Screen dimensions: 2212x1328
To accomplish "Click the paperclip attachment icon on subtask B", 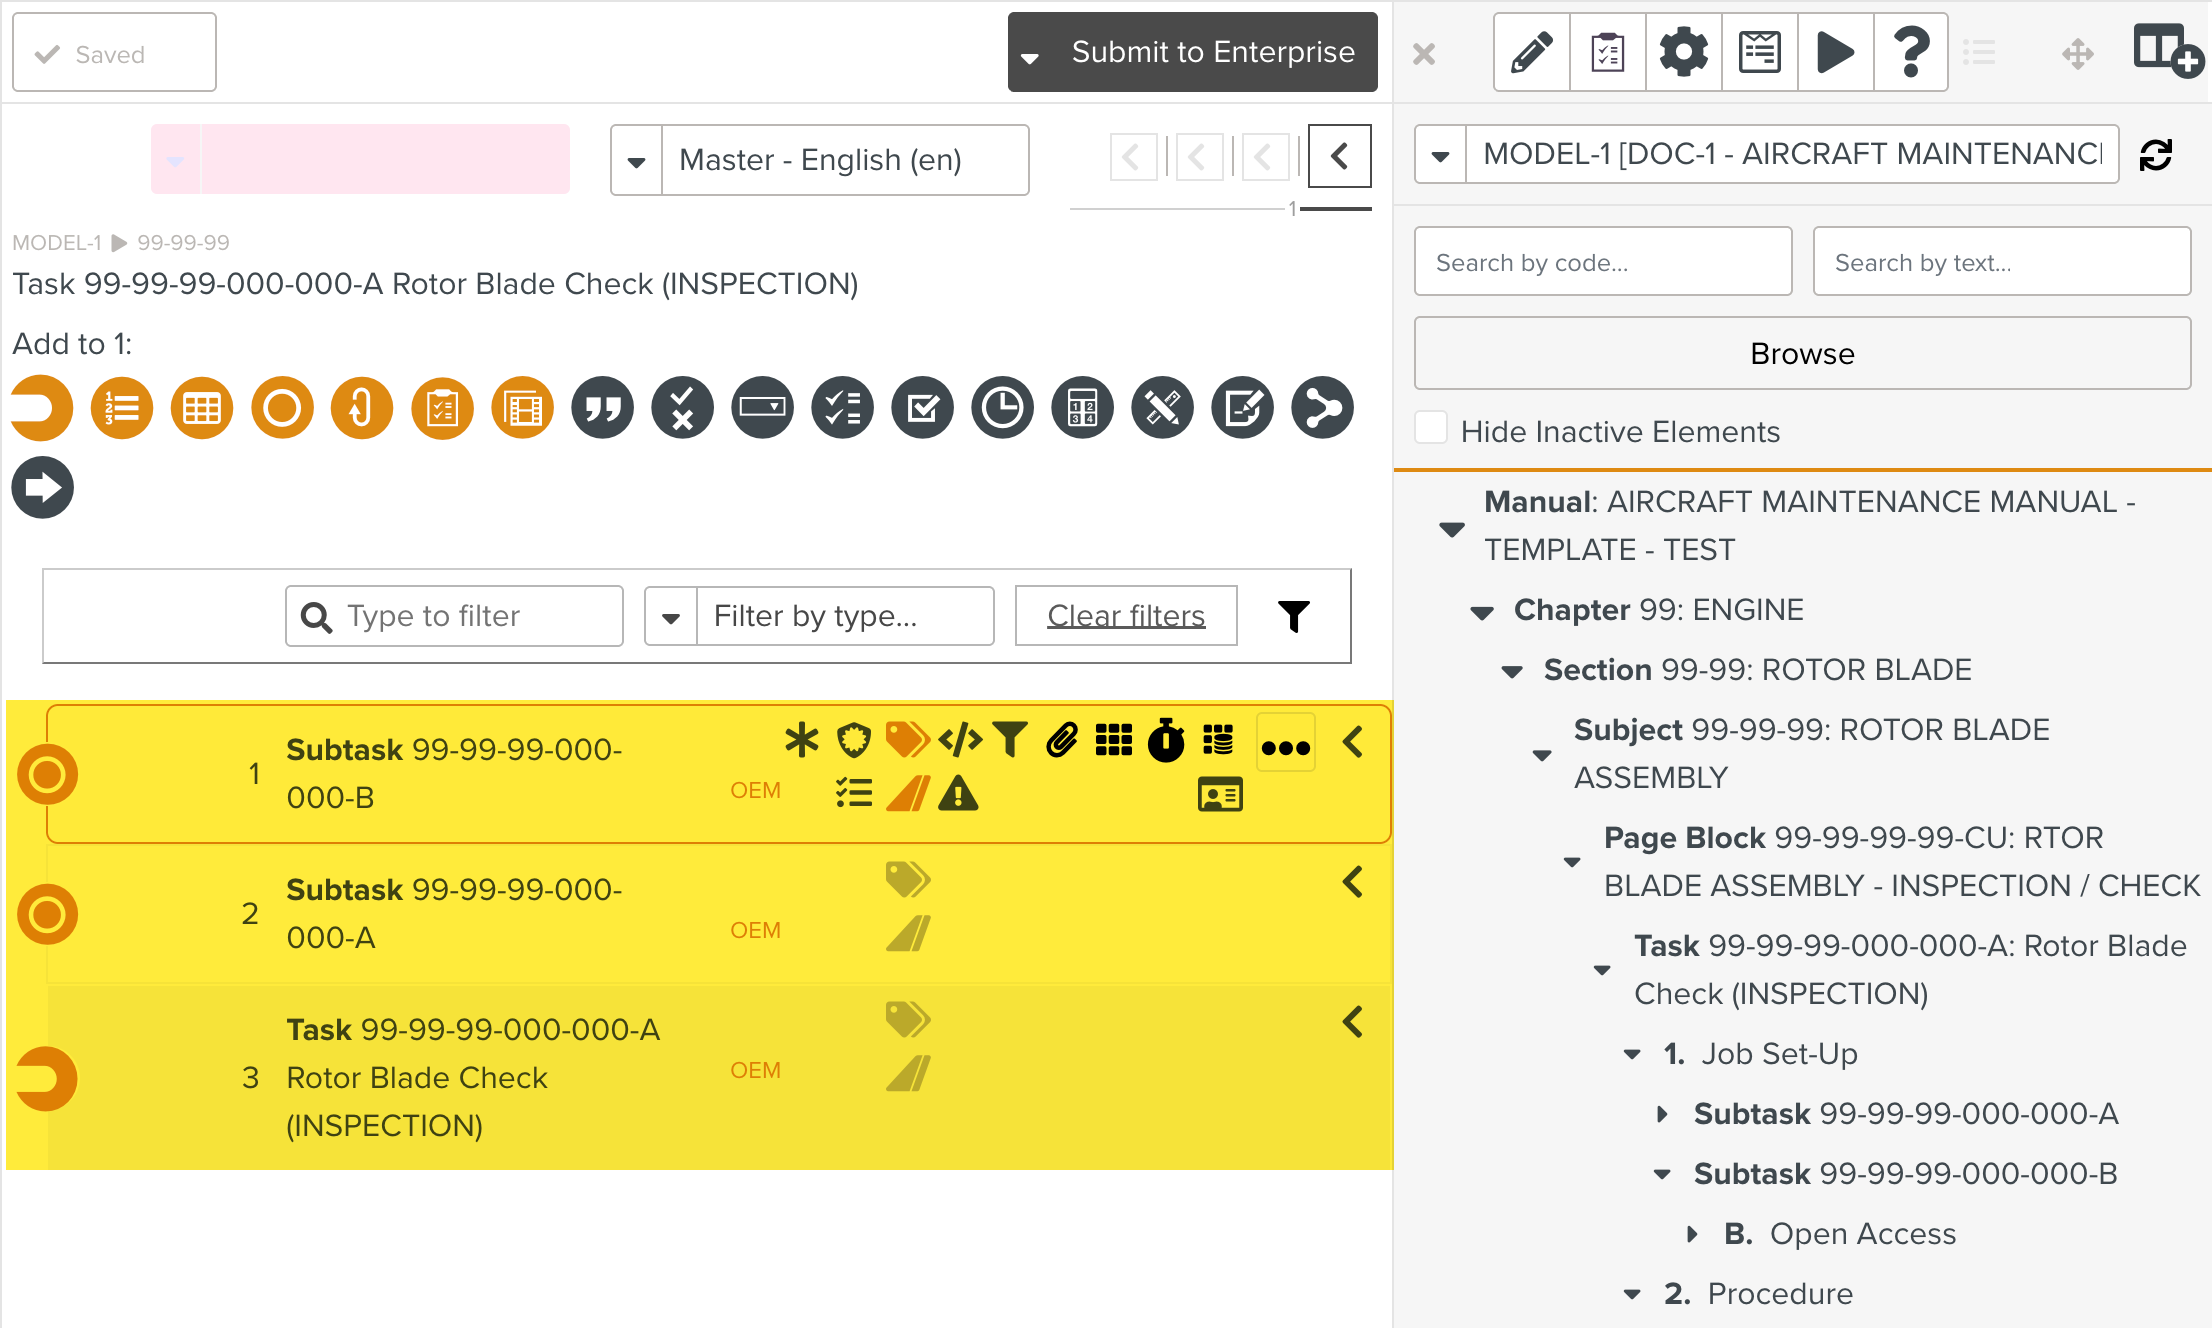I will click(1062, 740).
